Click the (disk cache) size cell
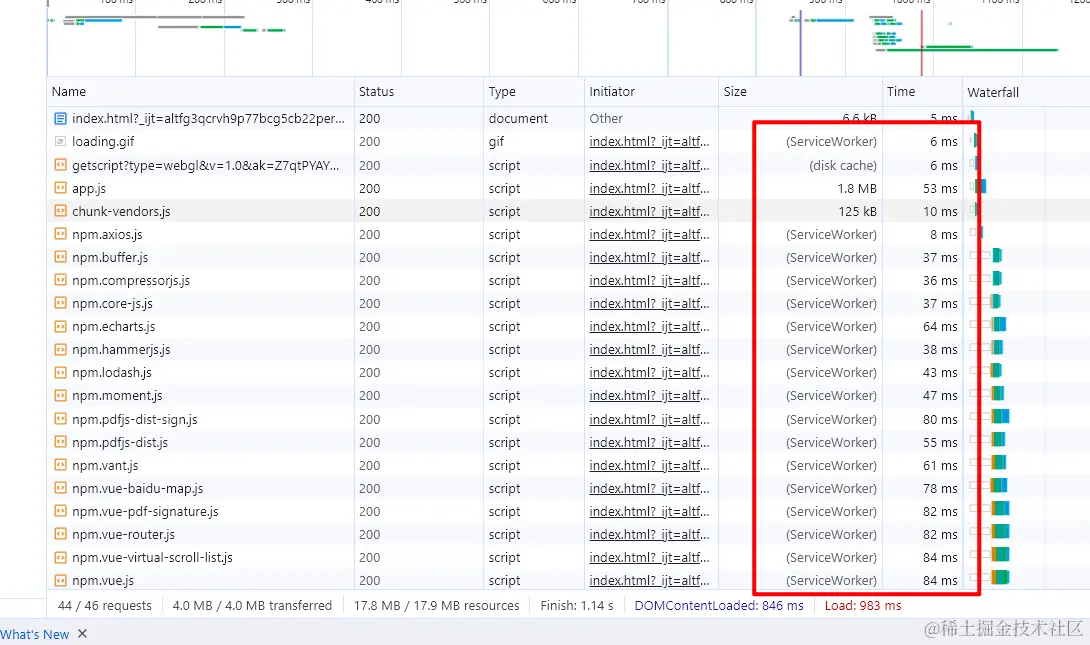Viewport: 1090px width, 645px height. (x=843, y=165)
